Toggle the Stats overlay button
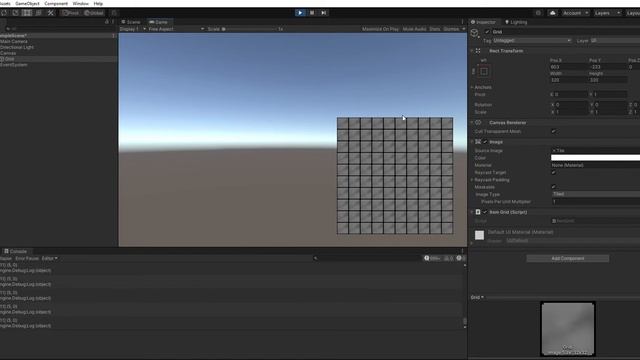Viewport: 640px width, 360px height. (435, 29)
